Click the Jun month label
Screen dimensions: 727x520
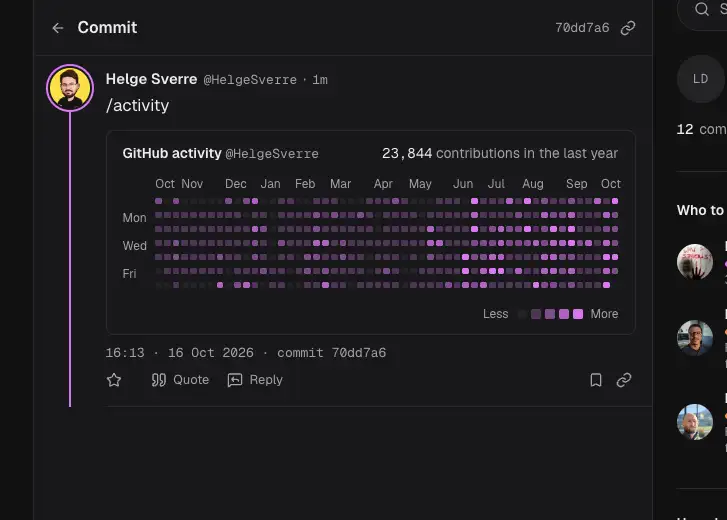463,184
